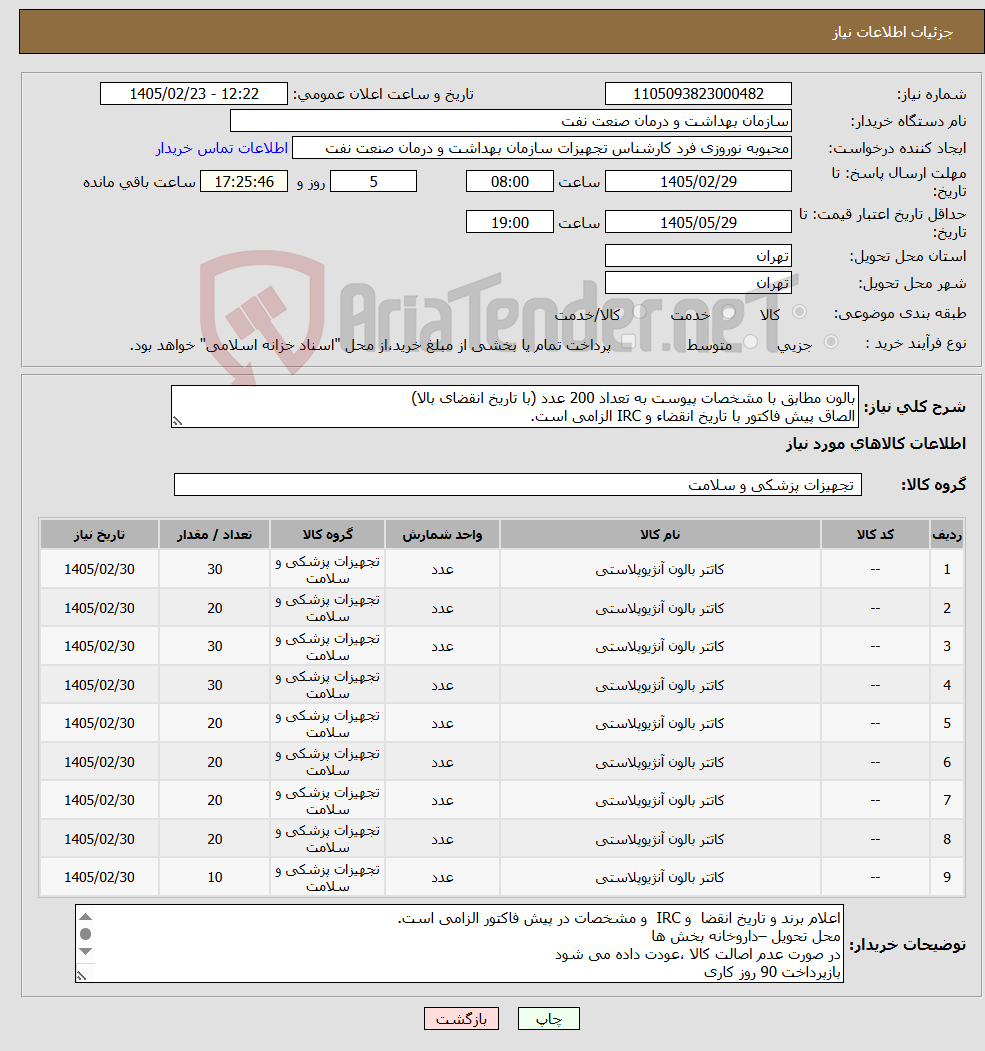Viewport: 985px width, 1051px height.
Task: Click quantity 20 in row 2
Action: pos(214,609)
